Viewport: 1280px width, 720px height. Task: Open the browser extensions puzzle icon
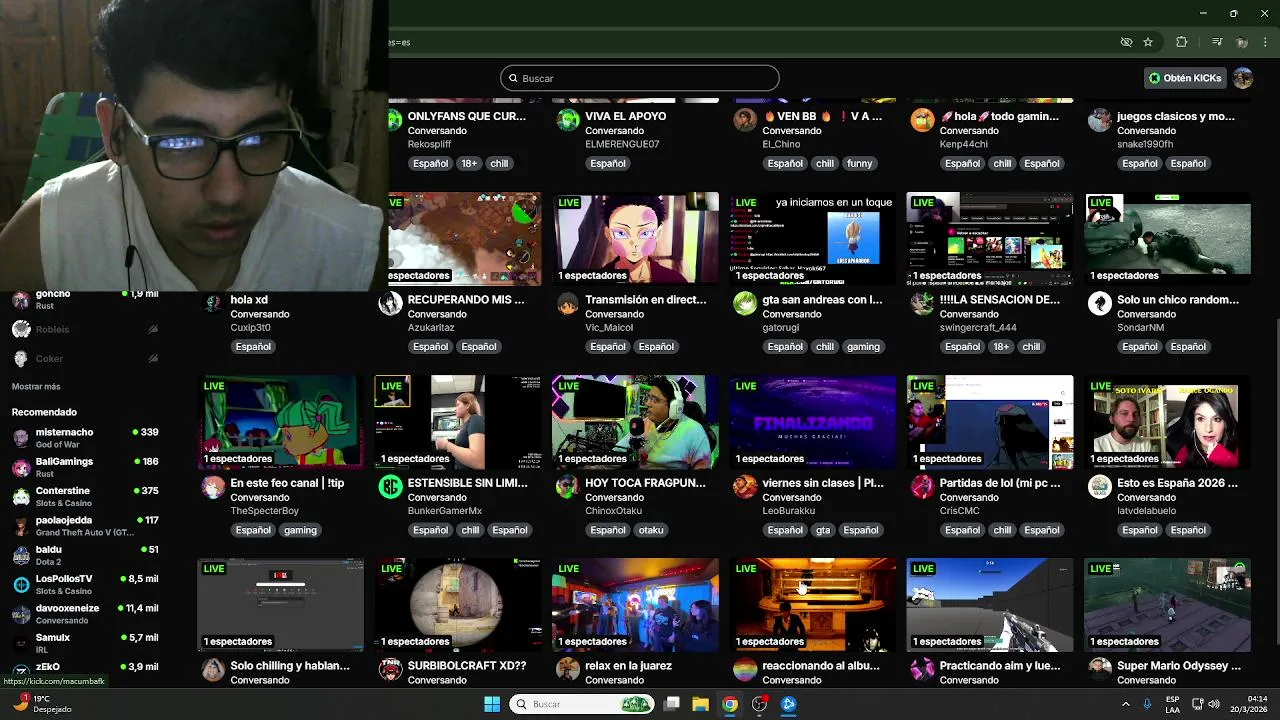point(1181,42)
